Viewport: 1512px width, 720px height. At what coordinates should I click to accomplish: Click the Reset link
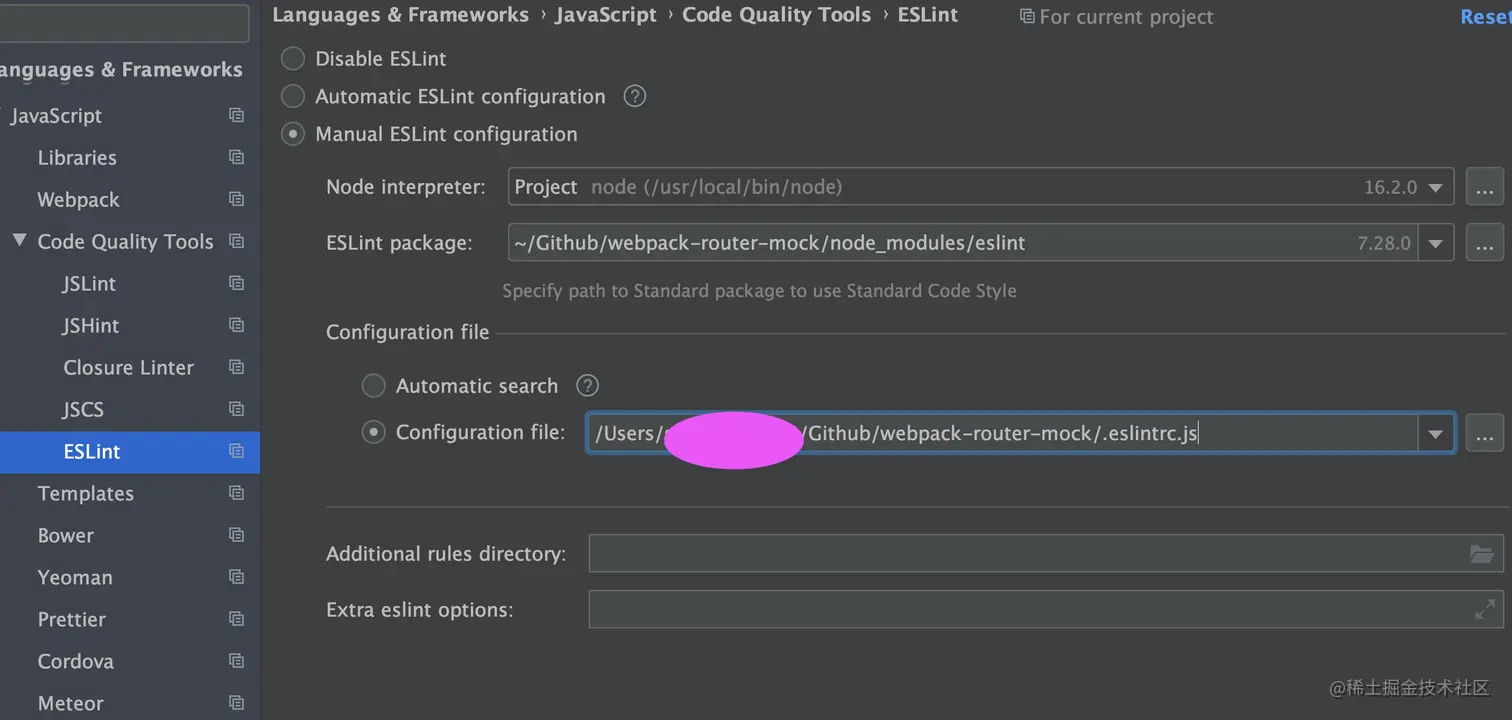pyautogui.click(x=1485, y=16)
